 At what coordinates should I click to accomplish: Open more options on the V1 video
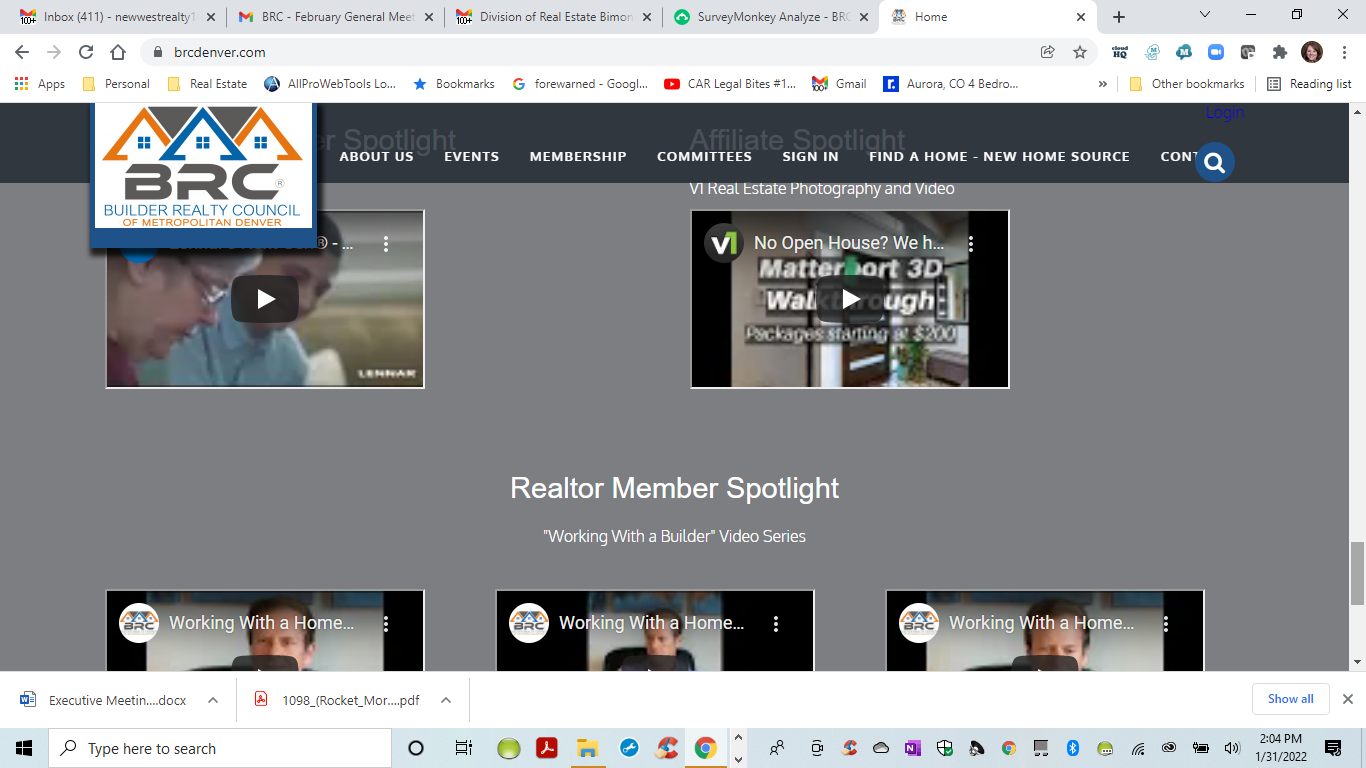pyautogui.click(x=970, y=243)
